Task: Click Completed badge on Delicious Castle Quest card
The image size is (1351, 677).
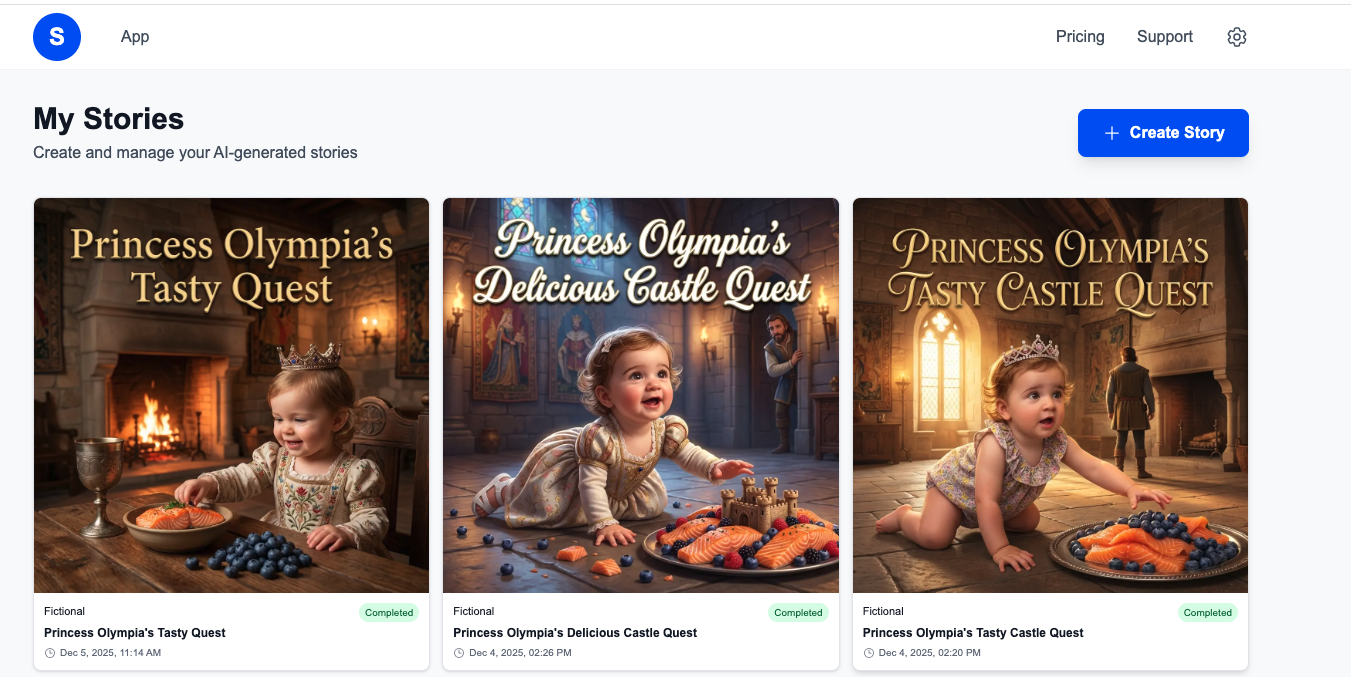Action: click(798, 612)
